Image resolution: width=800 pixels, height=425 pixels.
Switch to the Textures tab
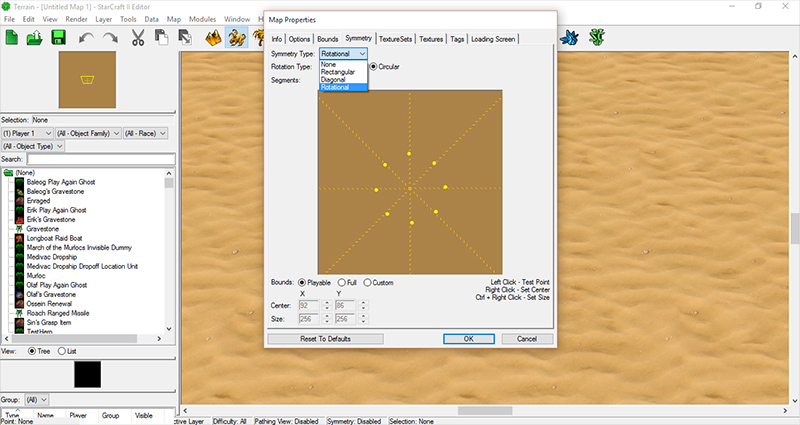click(431, 39)
